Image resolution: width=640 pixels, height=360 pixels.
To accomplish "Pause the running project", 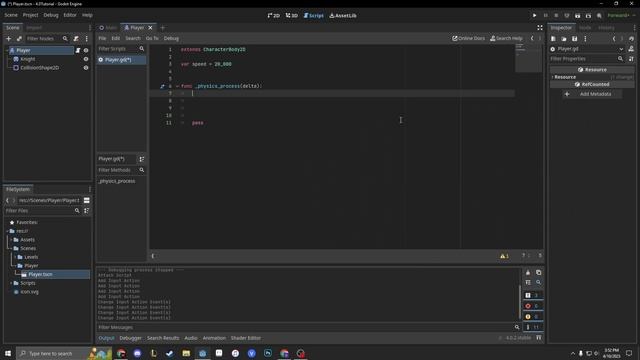I will [545, 16].
